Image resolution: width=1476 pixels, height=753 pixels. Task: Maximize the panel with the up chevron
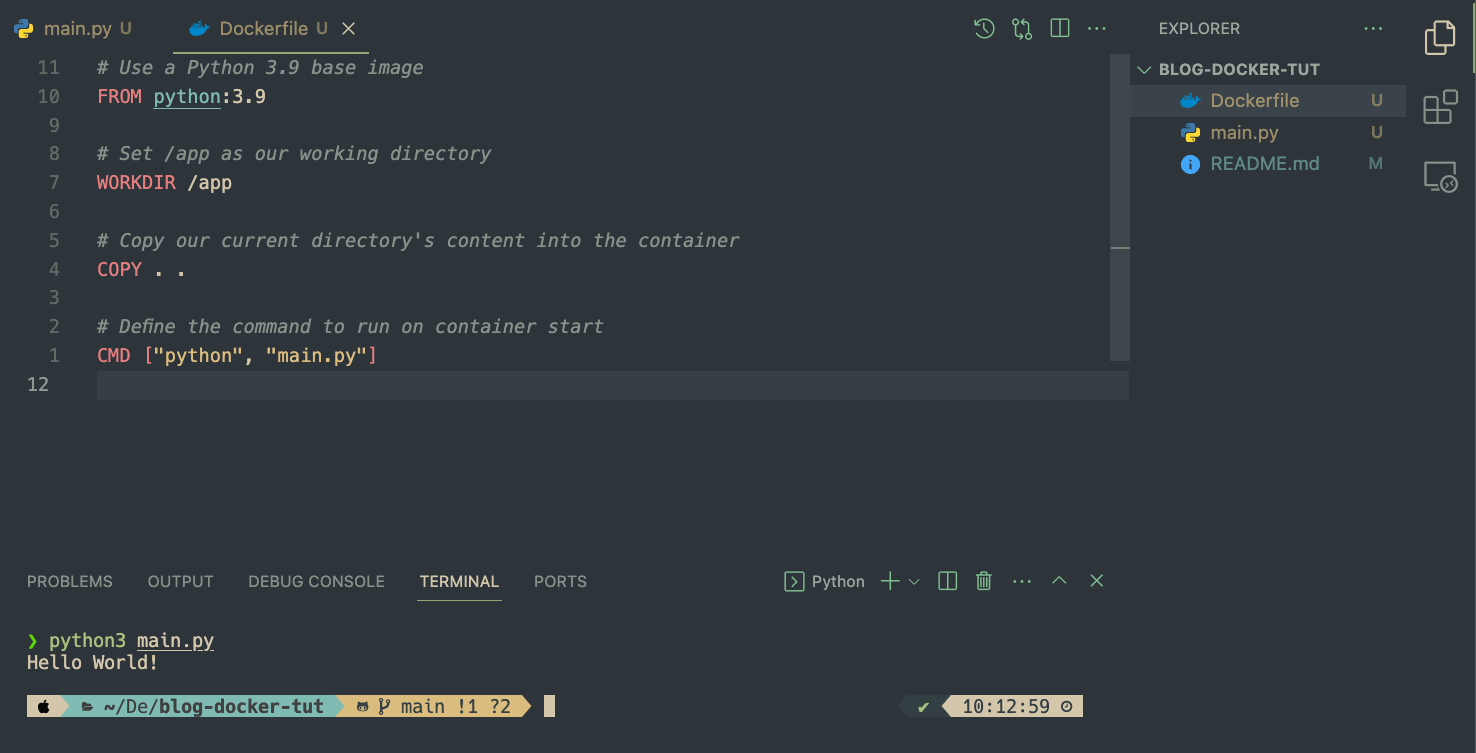(x=1059, y=581)
